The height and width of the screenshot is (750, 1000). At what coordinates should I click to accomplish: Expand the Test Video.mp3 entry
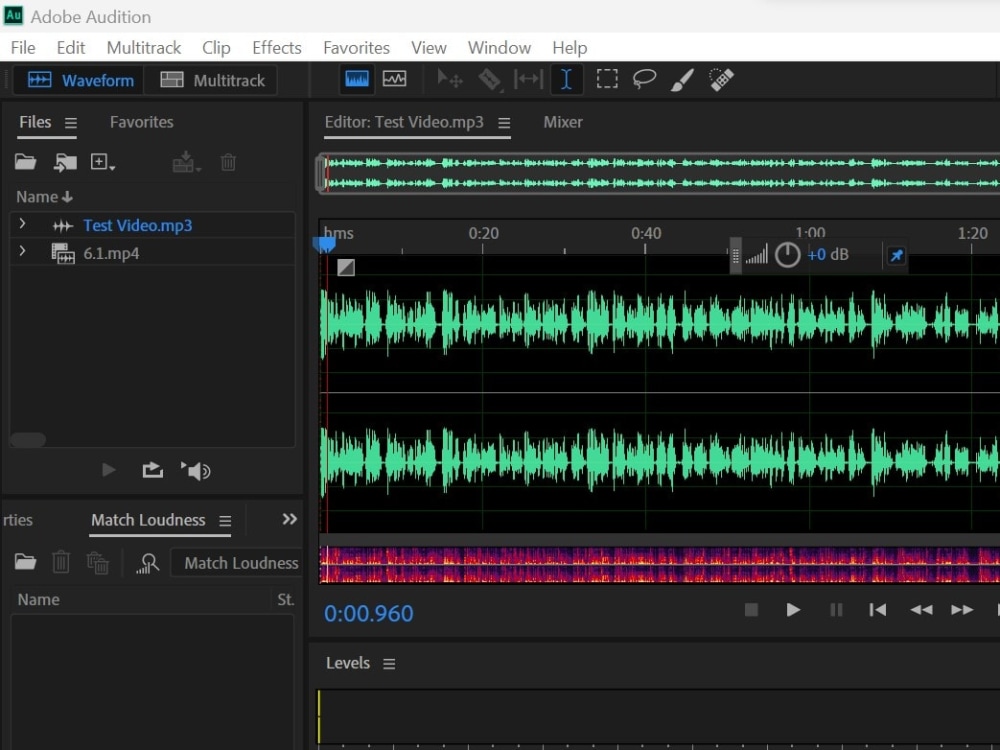click(x=22, y=224)
